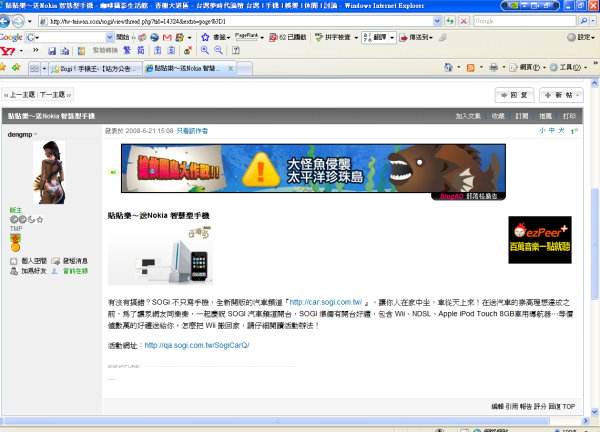The width and height of the screenshot is (600, 432).
Task: Open the recent pages dropdown beside Forward
Action: coord(29,21)
